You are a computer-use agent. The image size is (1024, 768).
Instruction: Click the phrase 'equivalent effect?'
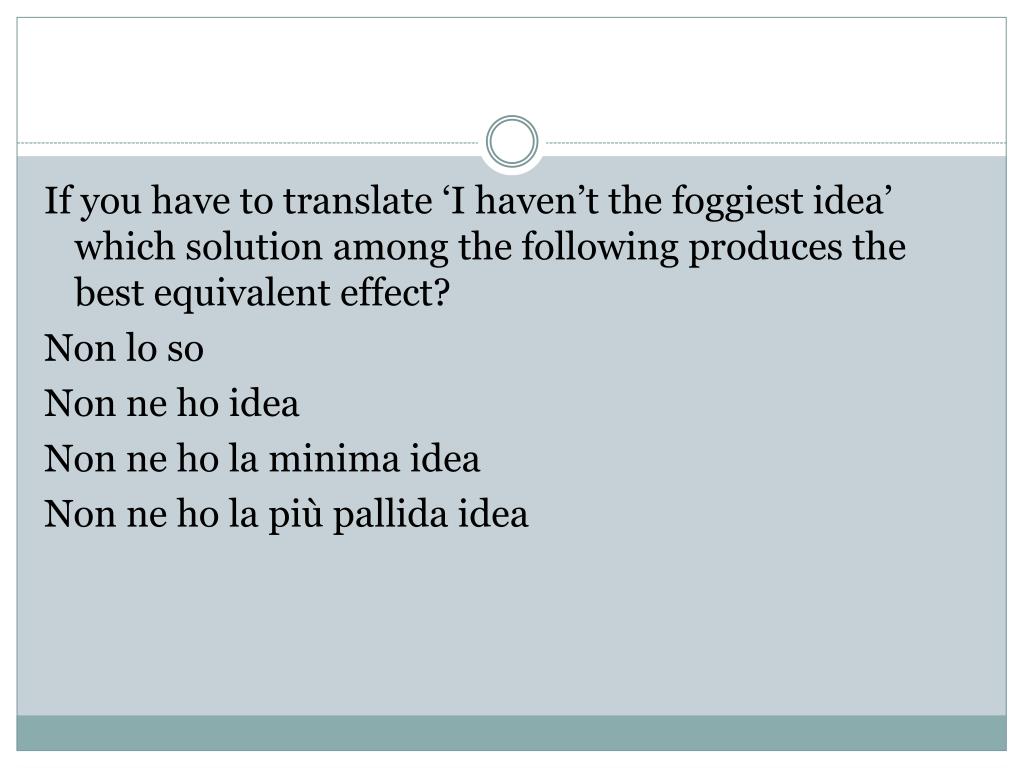point(302,293)
